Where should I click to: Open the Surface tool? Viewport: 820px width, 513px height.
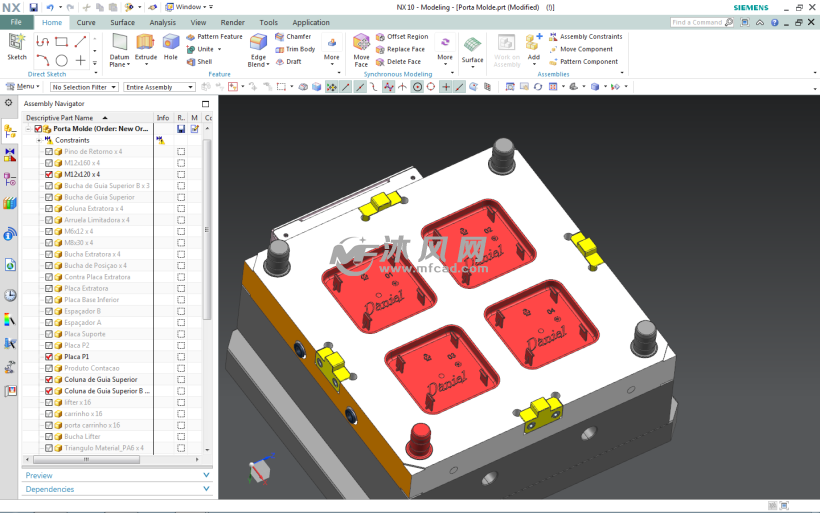(472, 48)
